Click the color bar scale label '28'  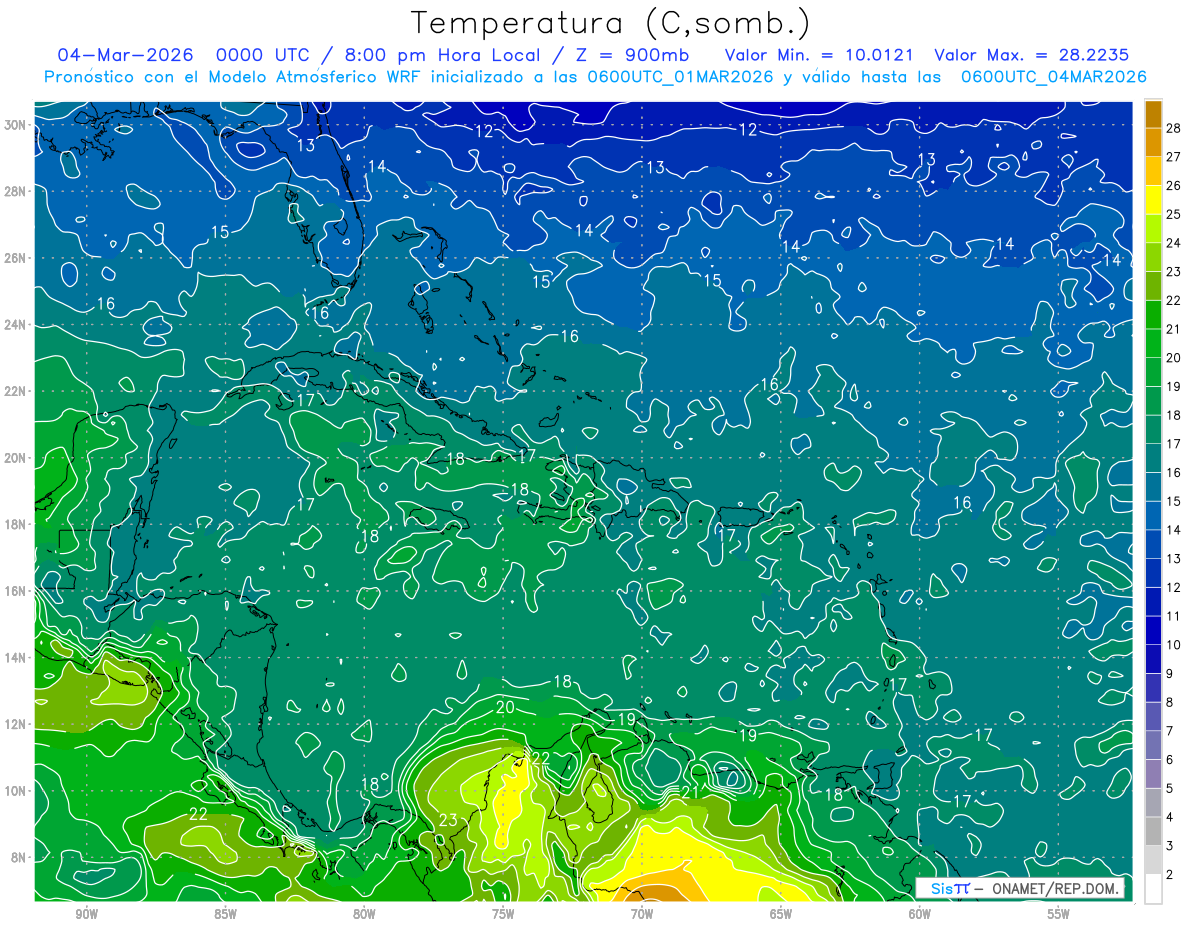[x=1174, y=128]
